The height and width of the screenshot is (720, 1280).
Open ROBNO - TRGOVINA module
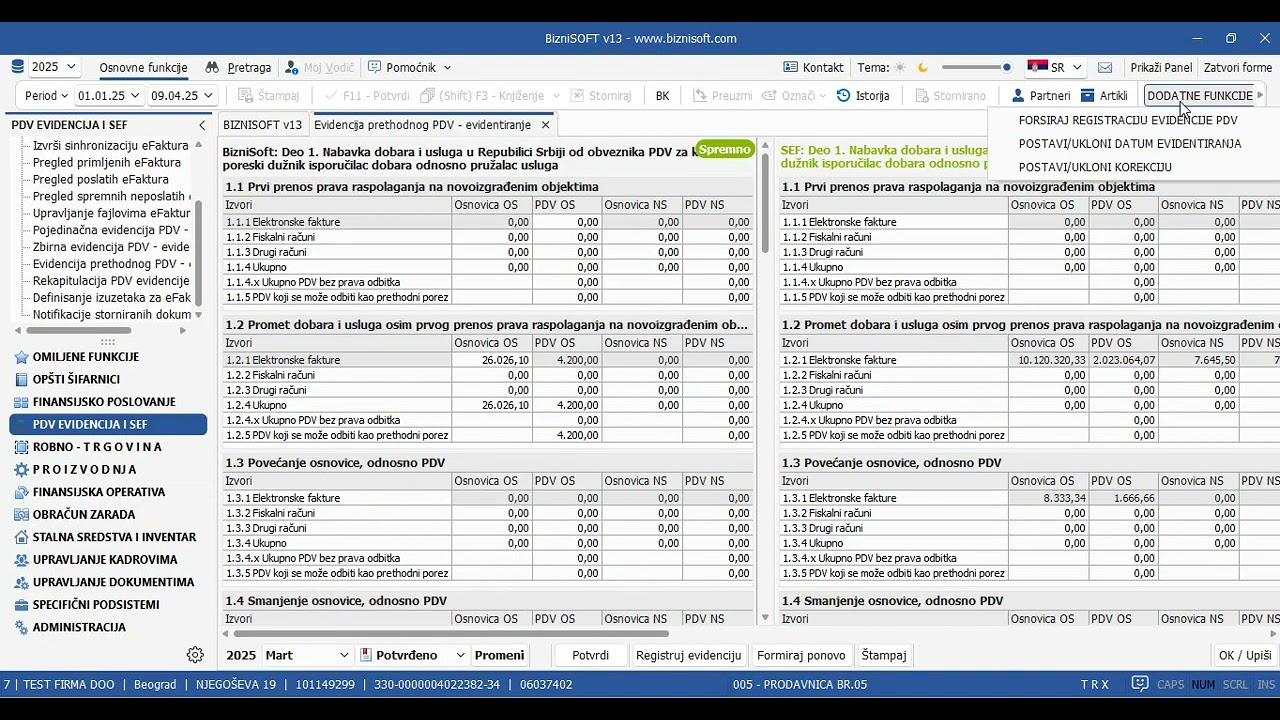point(88,447)
